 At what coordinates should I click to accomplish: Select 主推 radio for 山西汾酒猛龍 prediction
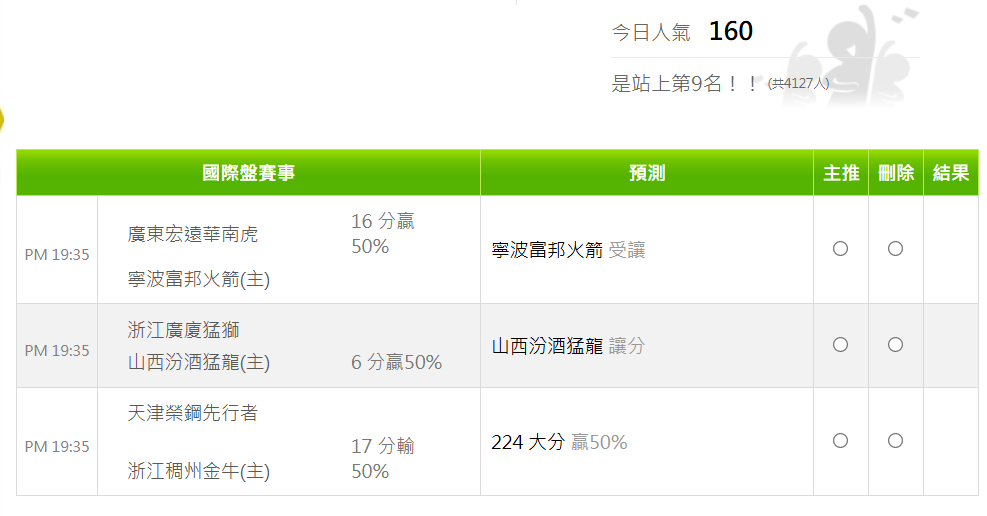[x=840, y=345]
